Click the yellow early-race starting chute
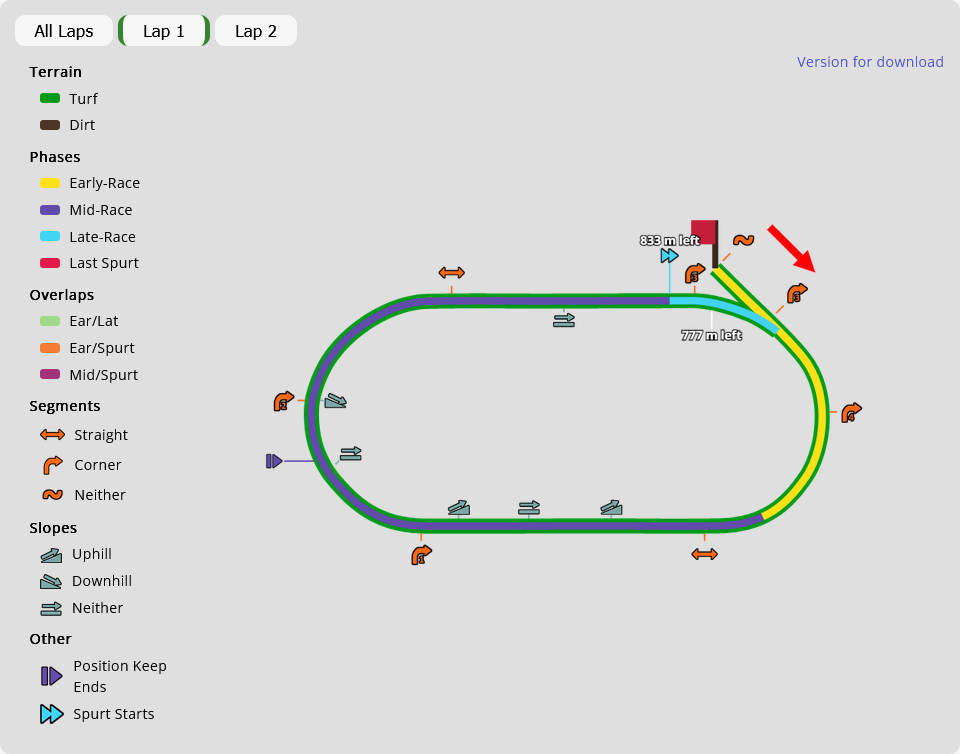Screen dimensions: 960x754 745,299
